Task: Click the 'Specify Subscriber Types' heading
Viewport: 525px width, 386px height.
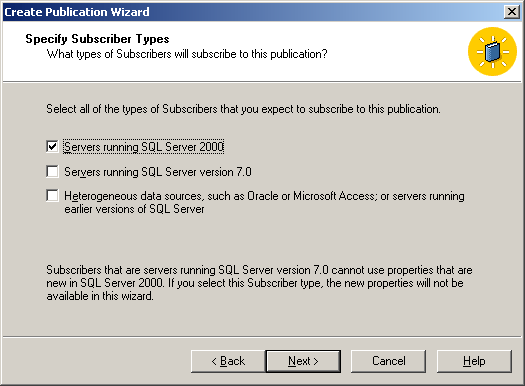Action: [97, 39]
